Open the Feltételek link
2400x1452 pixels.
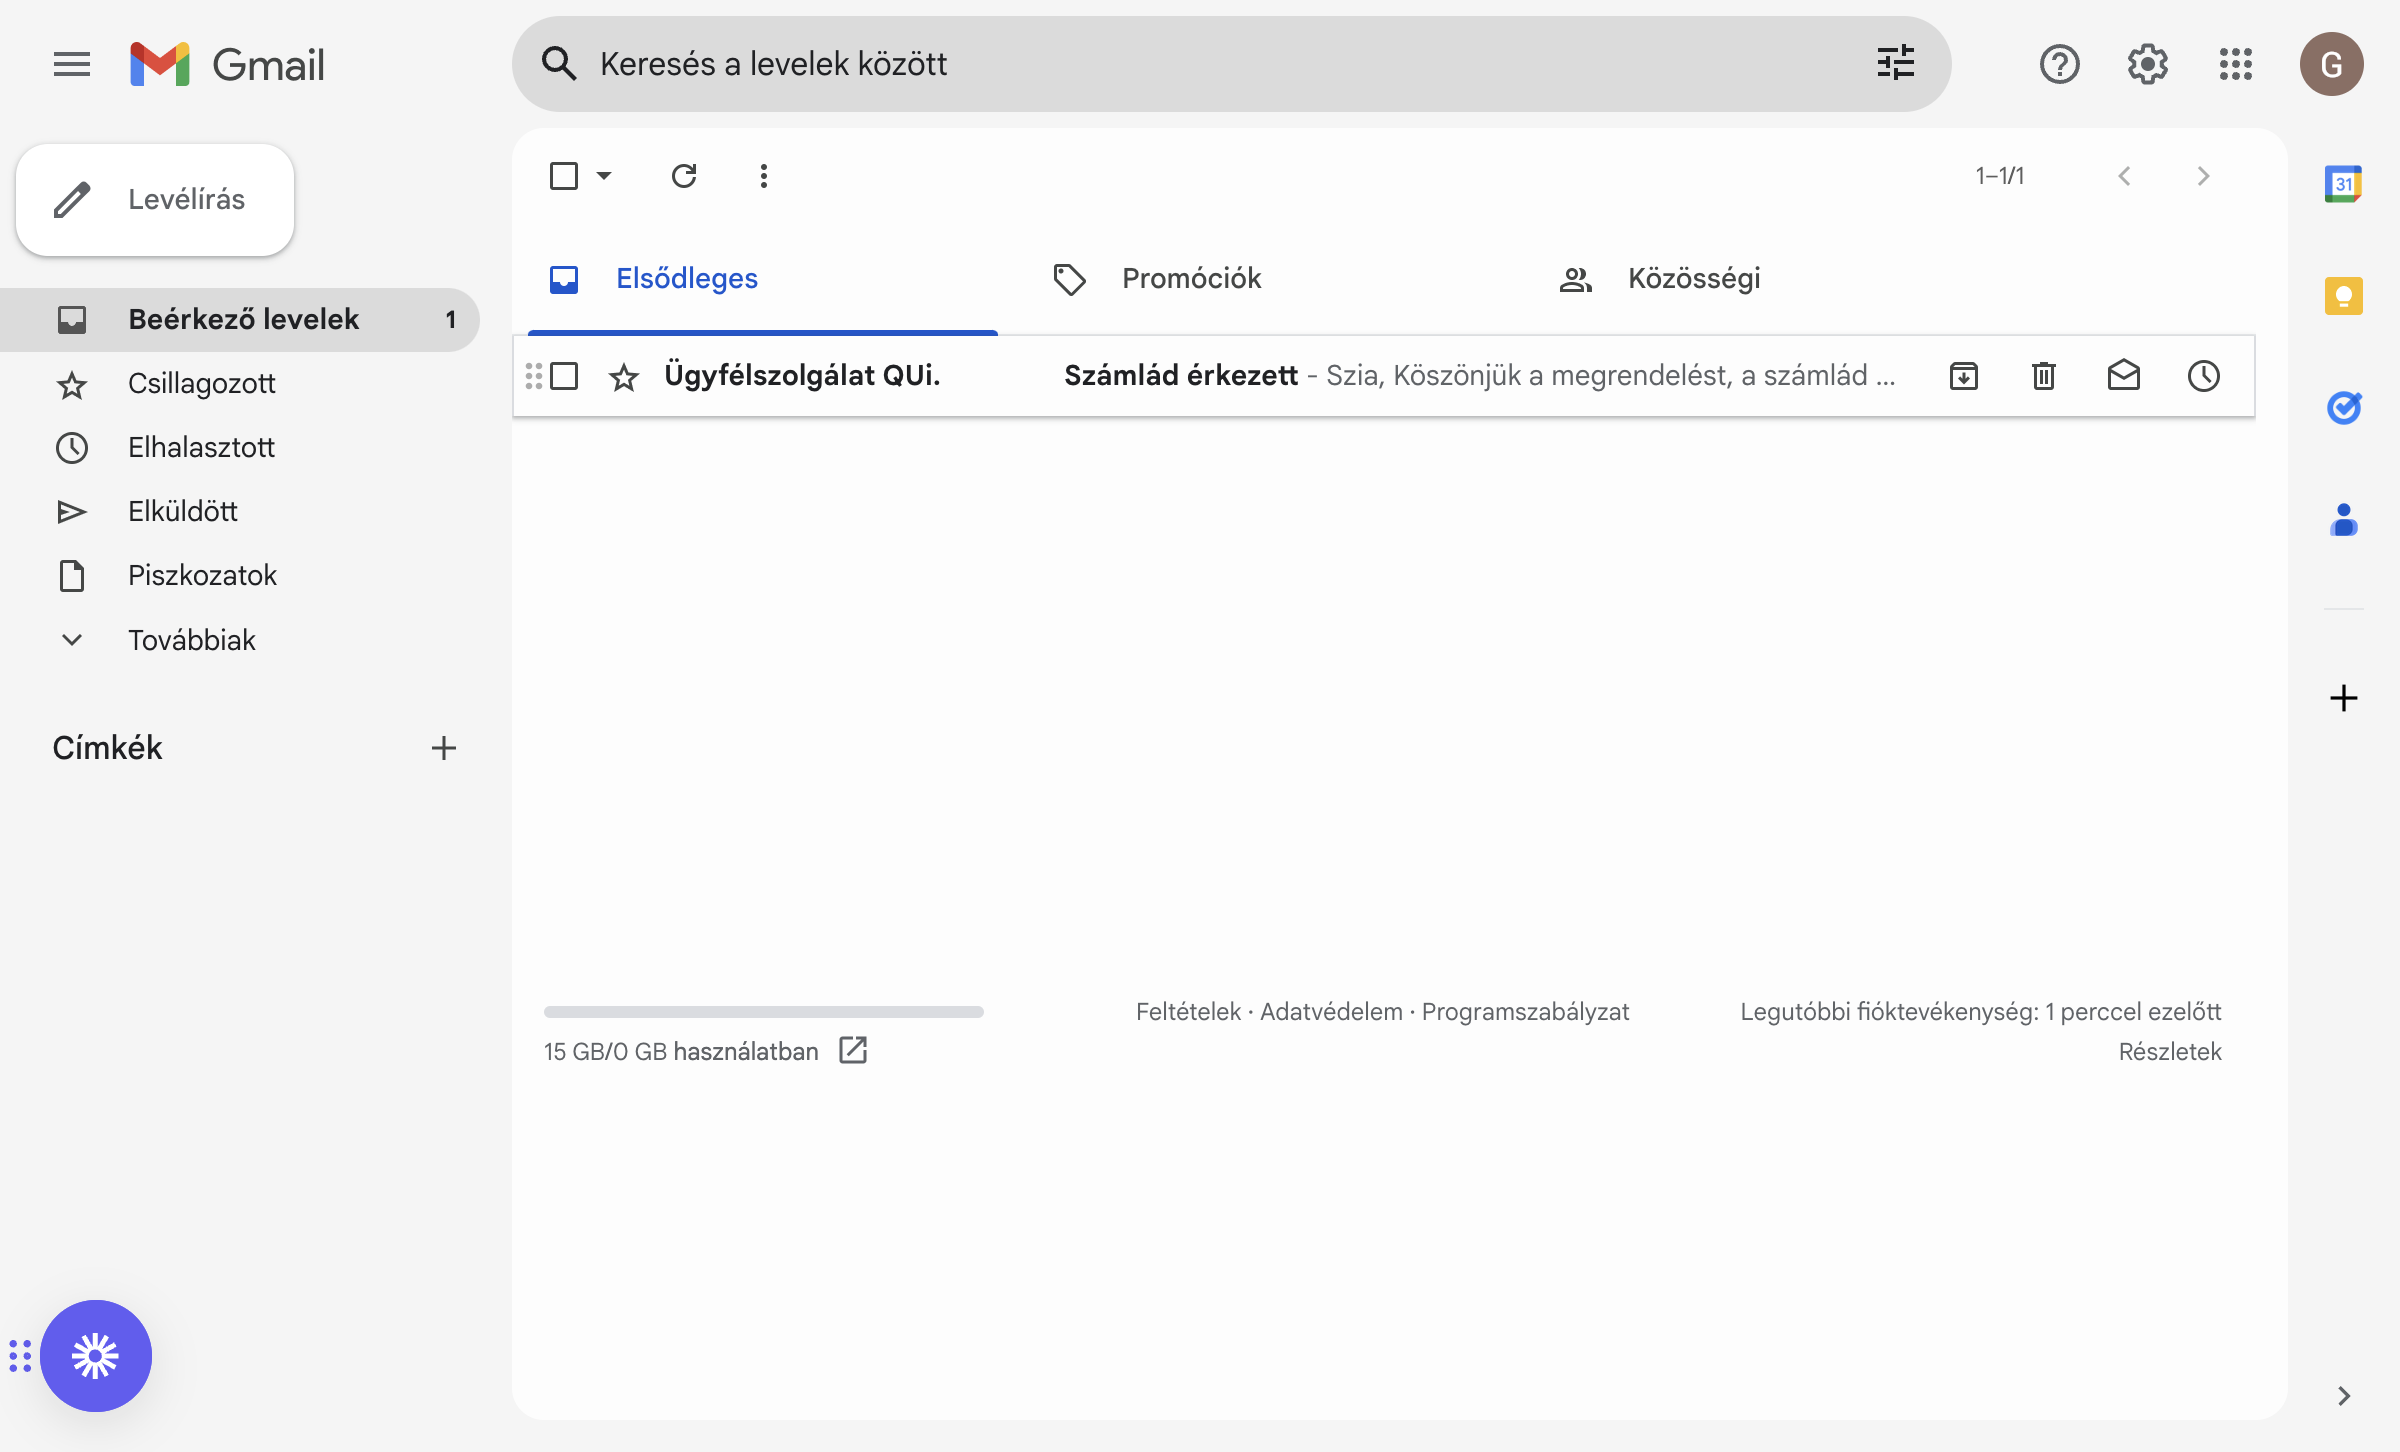click(1188, 1012)
